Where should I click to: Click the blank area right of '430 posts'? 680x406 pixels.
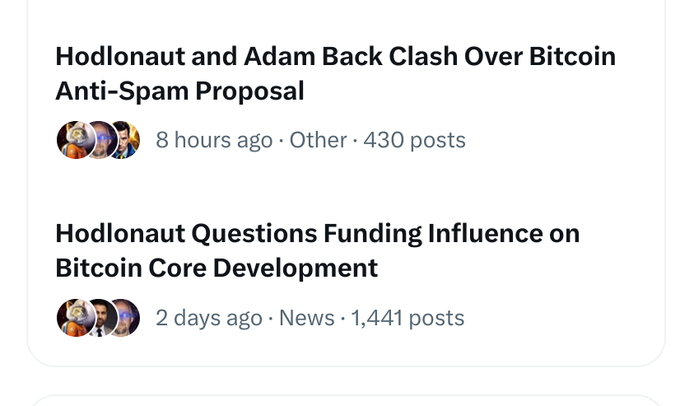560,140
